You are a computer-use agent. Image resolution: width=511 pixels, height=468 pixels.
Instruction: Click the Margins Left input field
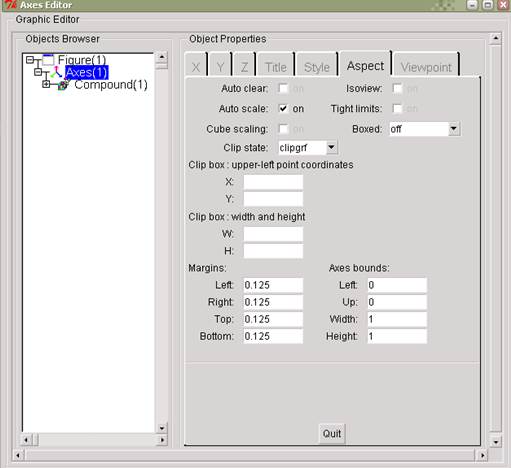click(x=273, y=285)
